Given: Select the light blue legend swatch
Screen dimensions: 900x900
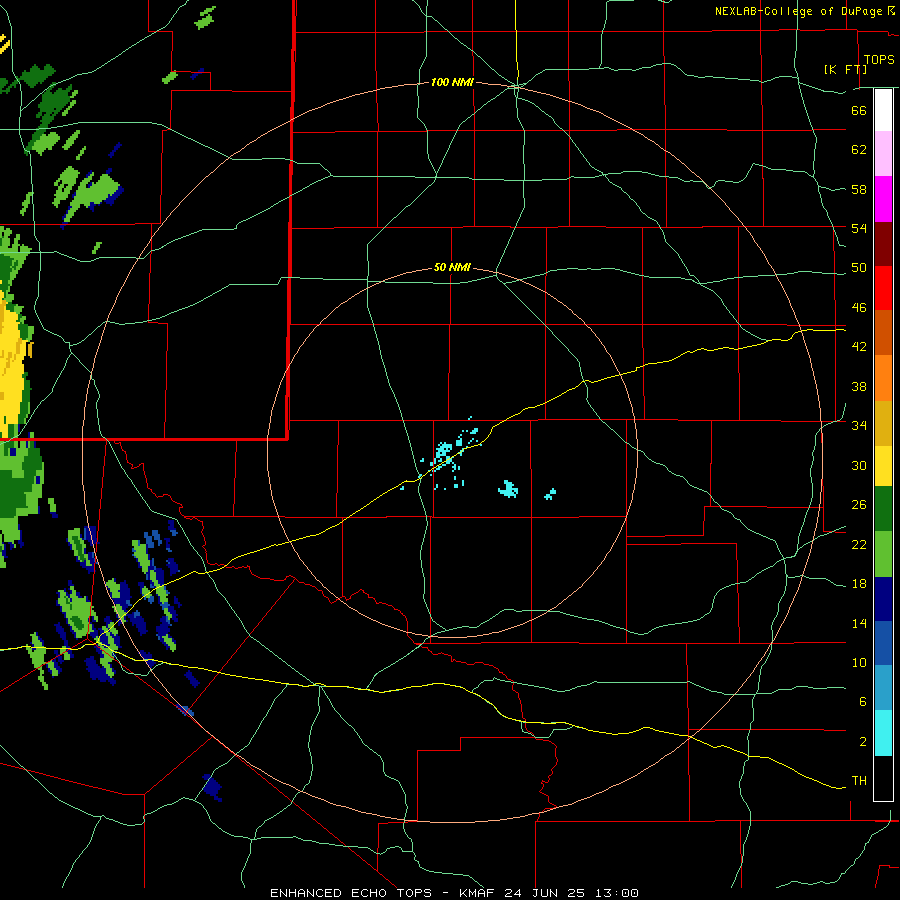Looking at the screenshot, I should coord(883,688).
